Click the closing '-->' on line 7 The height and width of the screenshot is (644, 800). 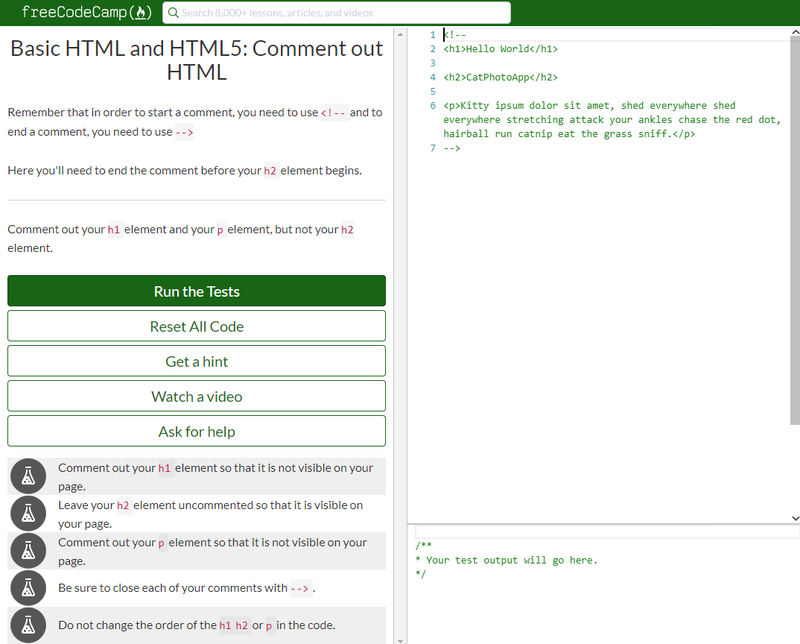coord(452,148)
